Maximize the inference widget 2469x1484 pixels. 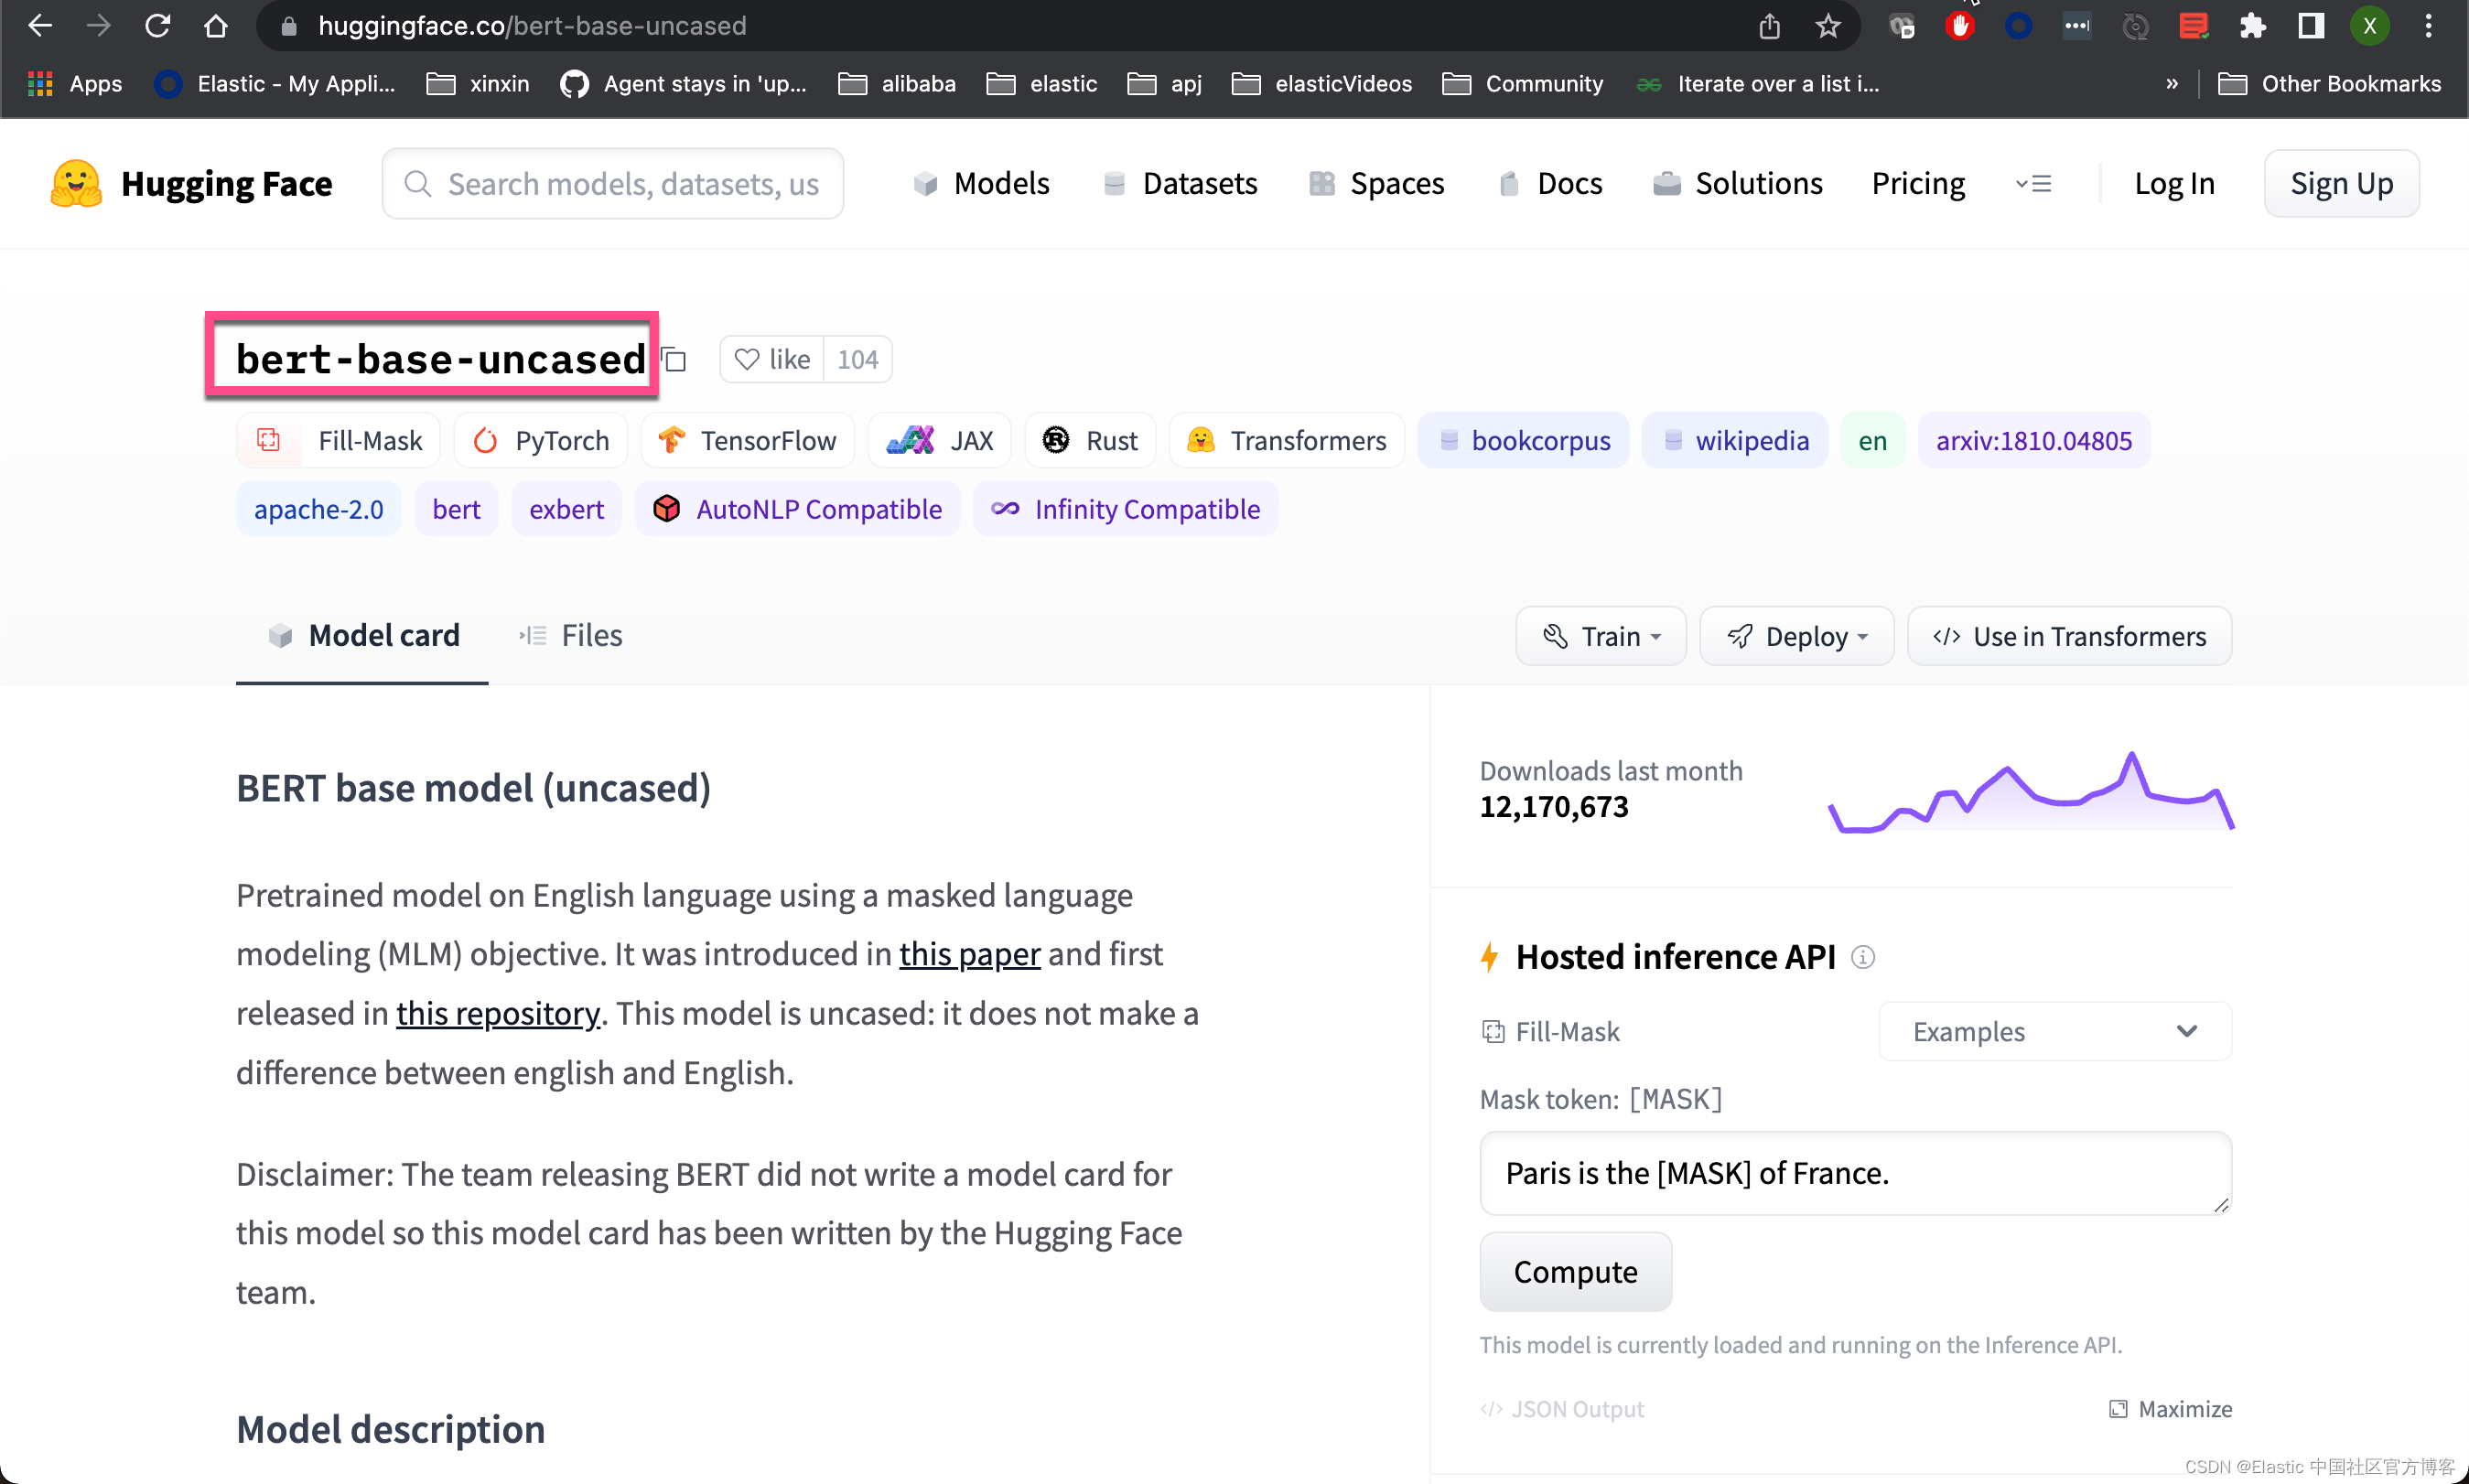(2170, 1409)
